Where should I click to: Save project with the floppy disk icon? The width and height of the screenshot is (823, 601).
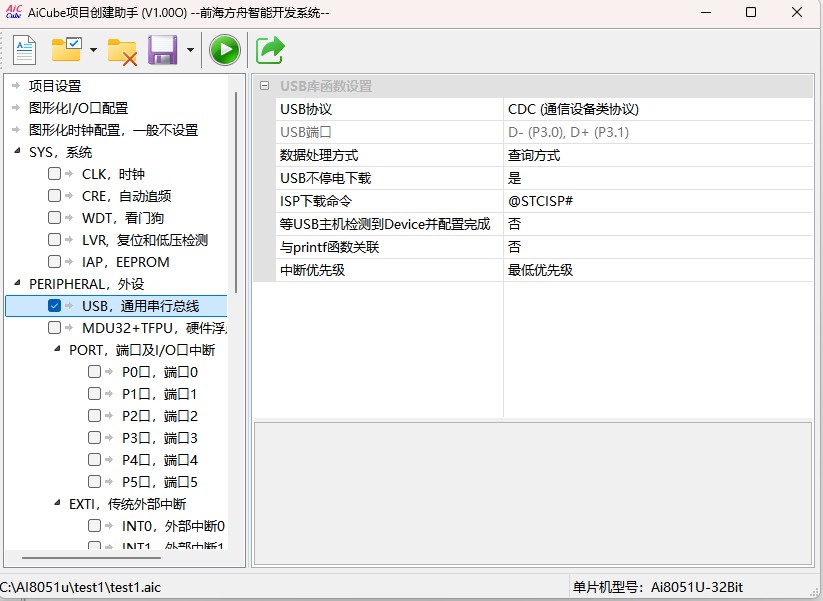point(163,50)
